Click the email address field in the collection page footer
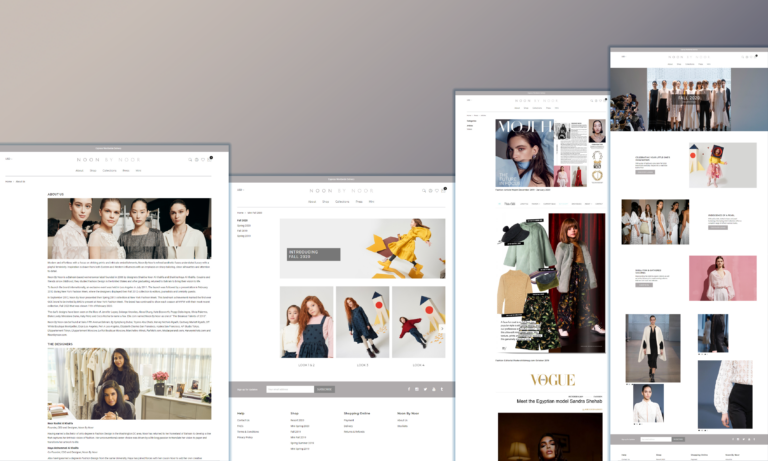The height and width of the screenshot is (461, 768). (x=290, y=389)
